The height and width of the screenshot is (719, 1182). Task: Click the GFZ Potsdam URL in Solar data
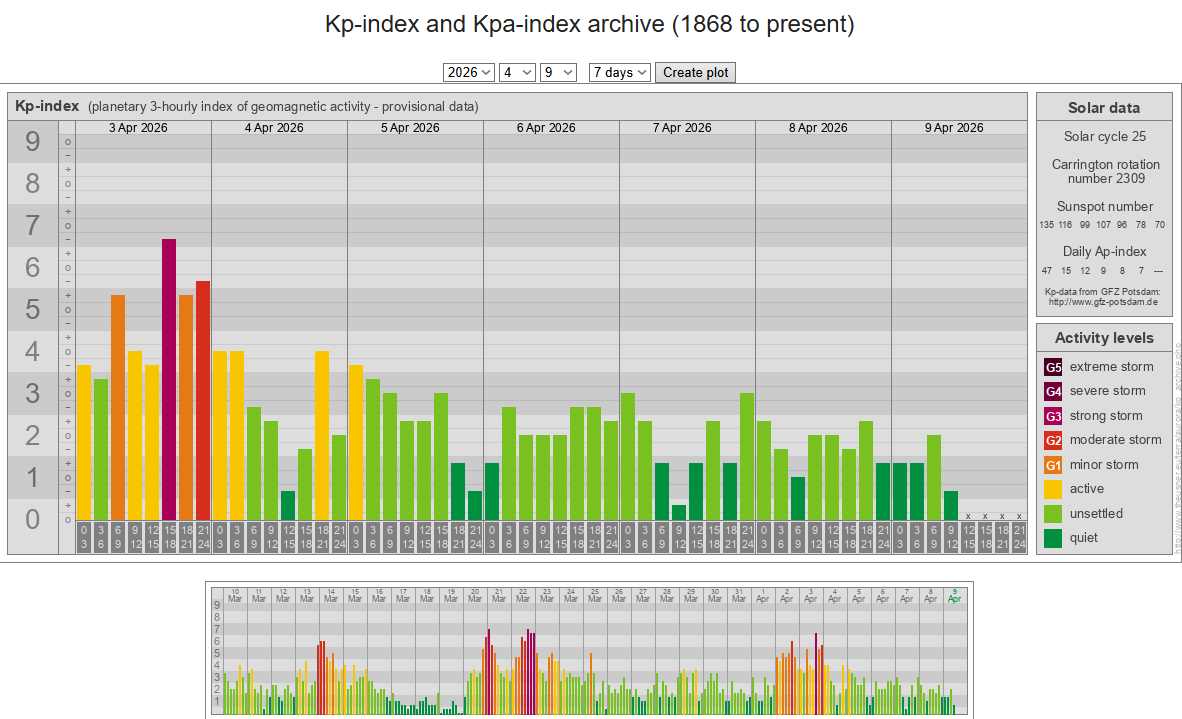[1103, 302]
